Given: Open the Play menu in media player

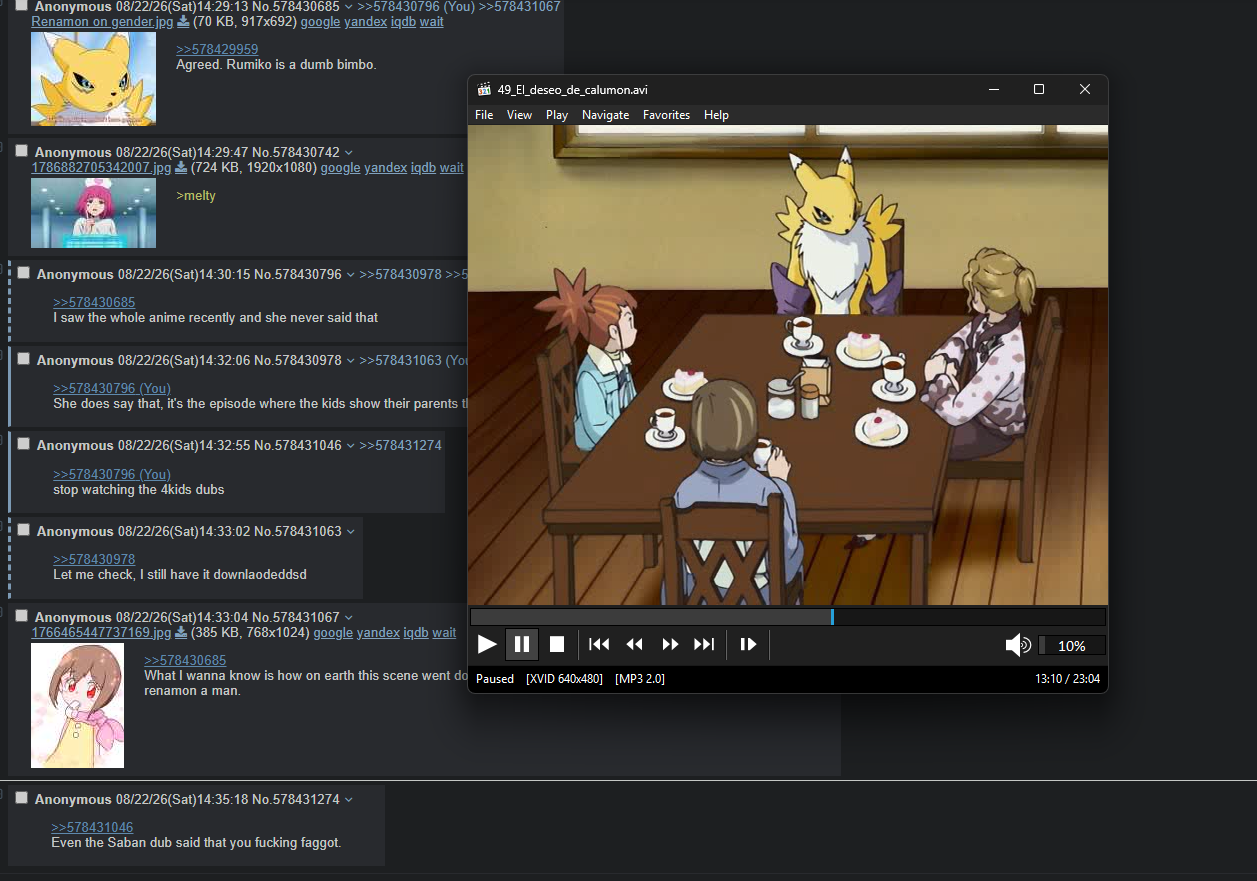Looking at the screenshot, I should tap(557, 115).
